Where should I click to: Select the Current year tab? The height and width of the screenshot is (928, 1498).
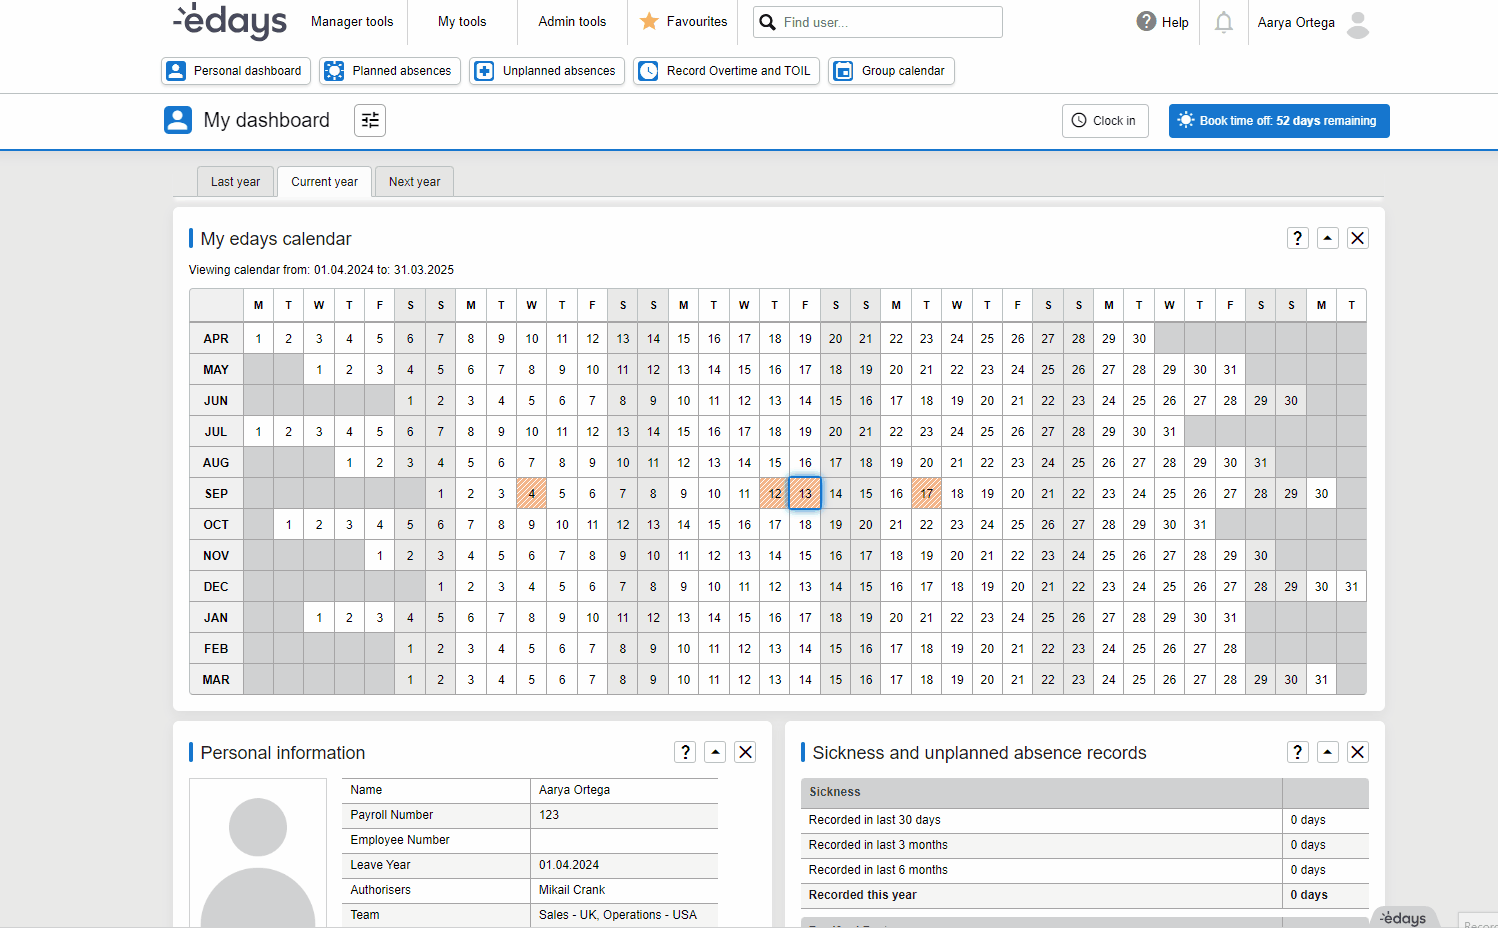pyautogui.click(x=324, y=182)
